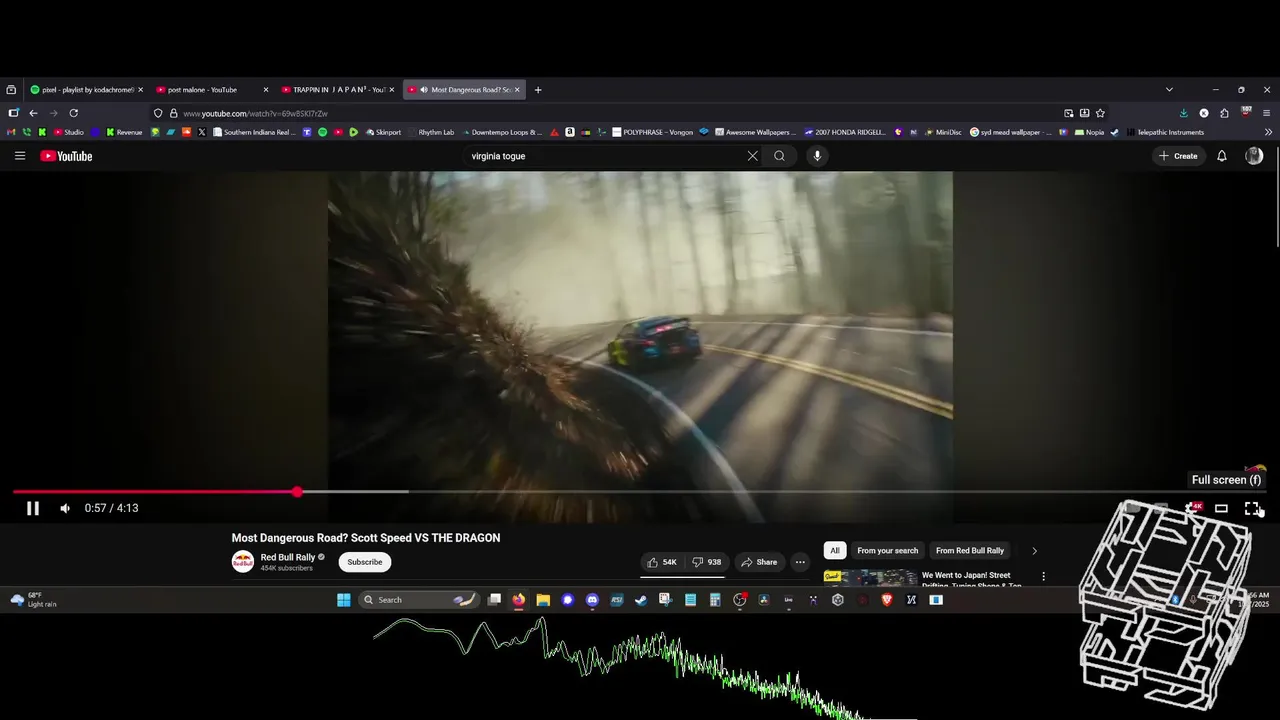Open the account avatar menu
The image size is (1280, 720).
click(x=1254, y=156)
